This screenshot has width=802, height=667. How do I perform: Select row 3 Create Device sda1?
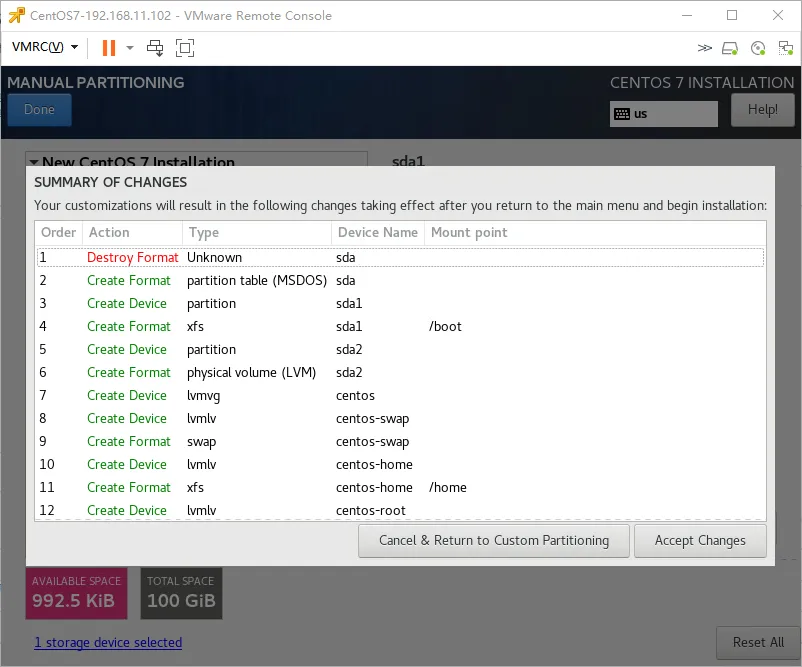coord(400,303)
